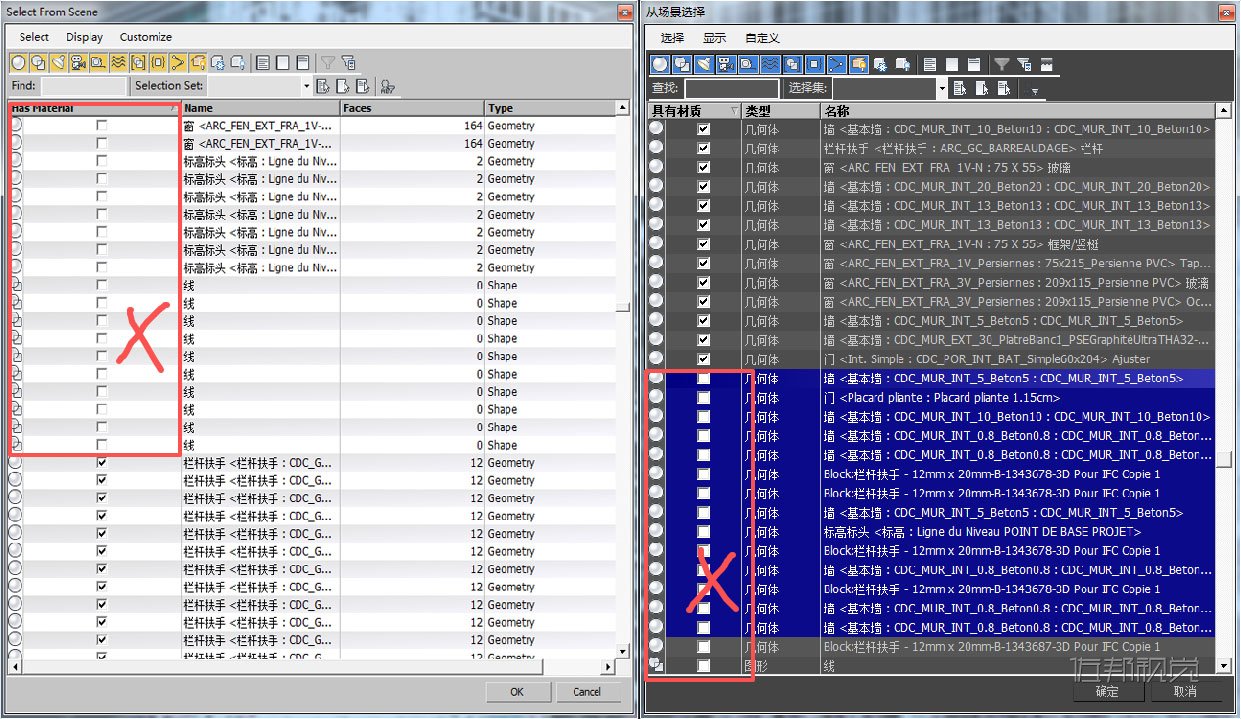
Task: Sort by Has Material column header
Action: pos(94,108)
